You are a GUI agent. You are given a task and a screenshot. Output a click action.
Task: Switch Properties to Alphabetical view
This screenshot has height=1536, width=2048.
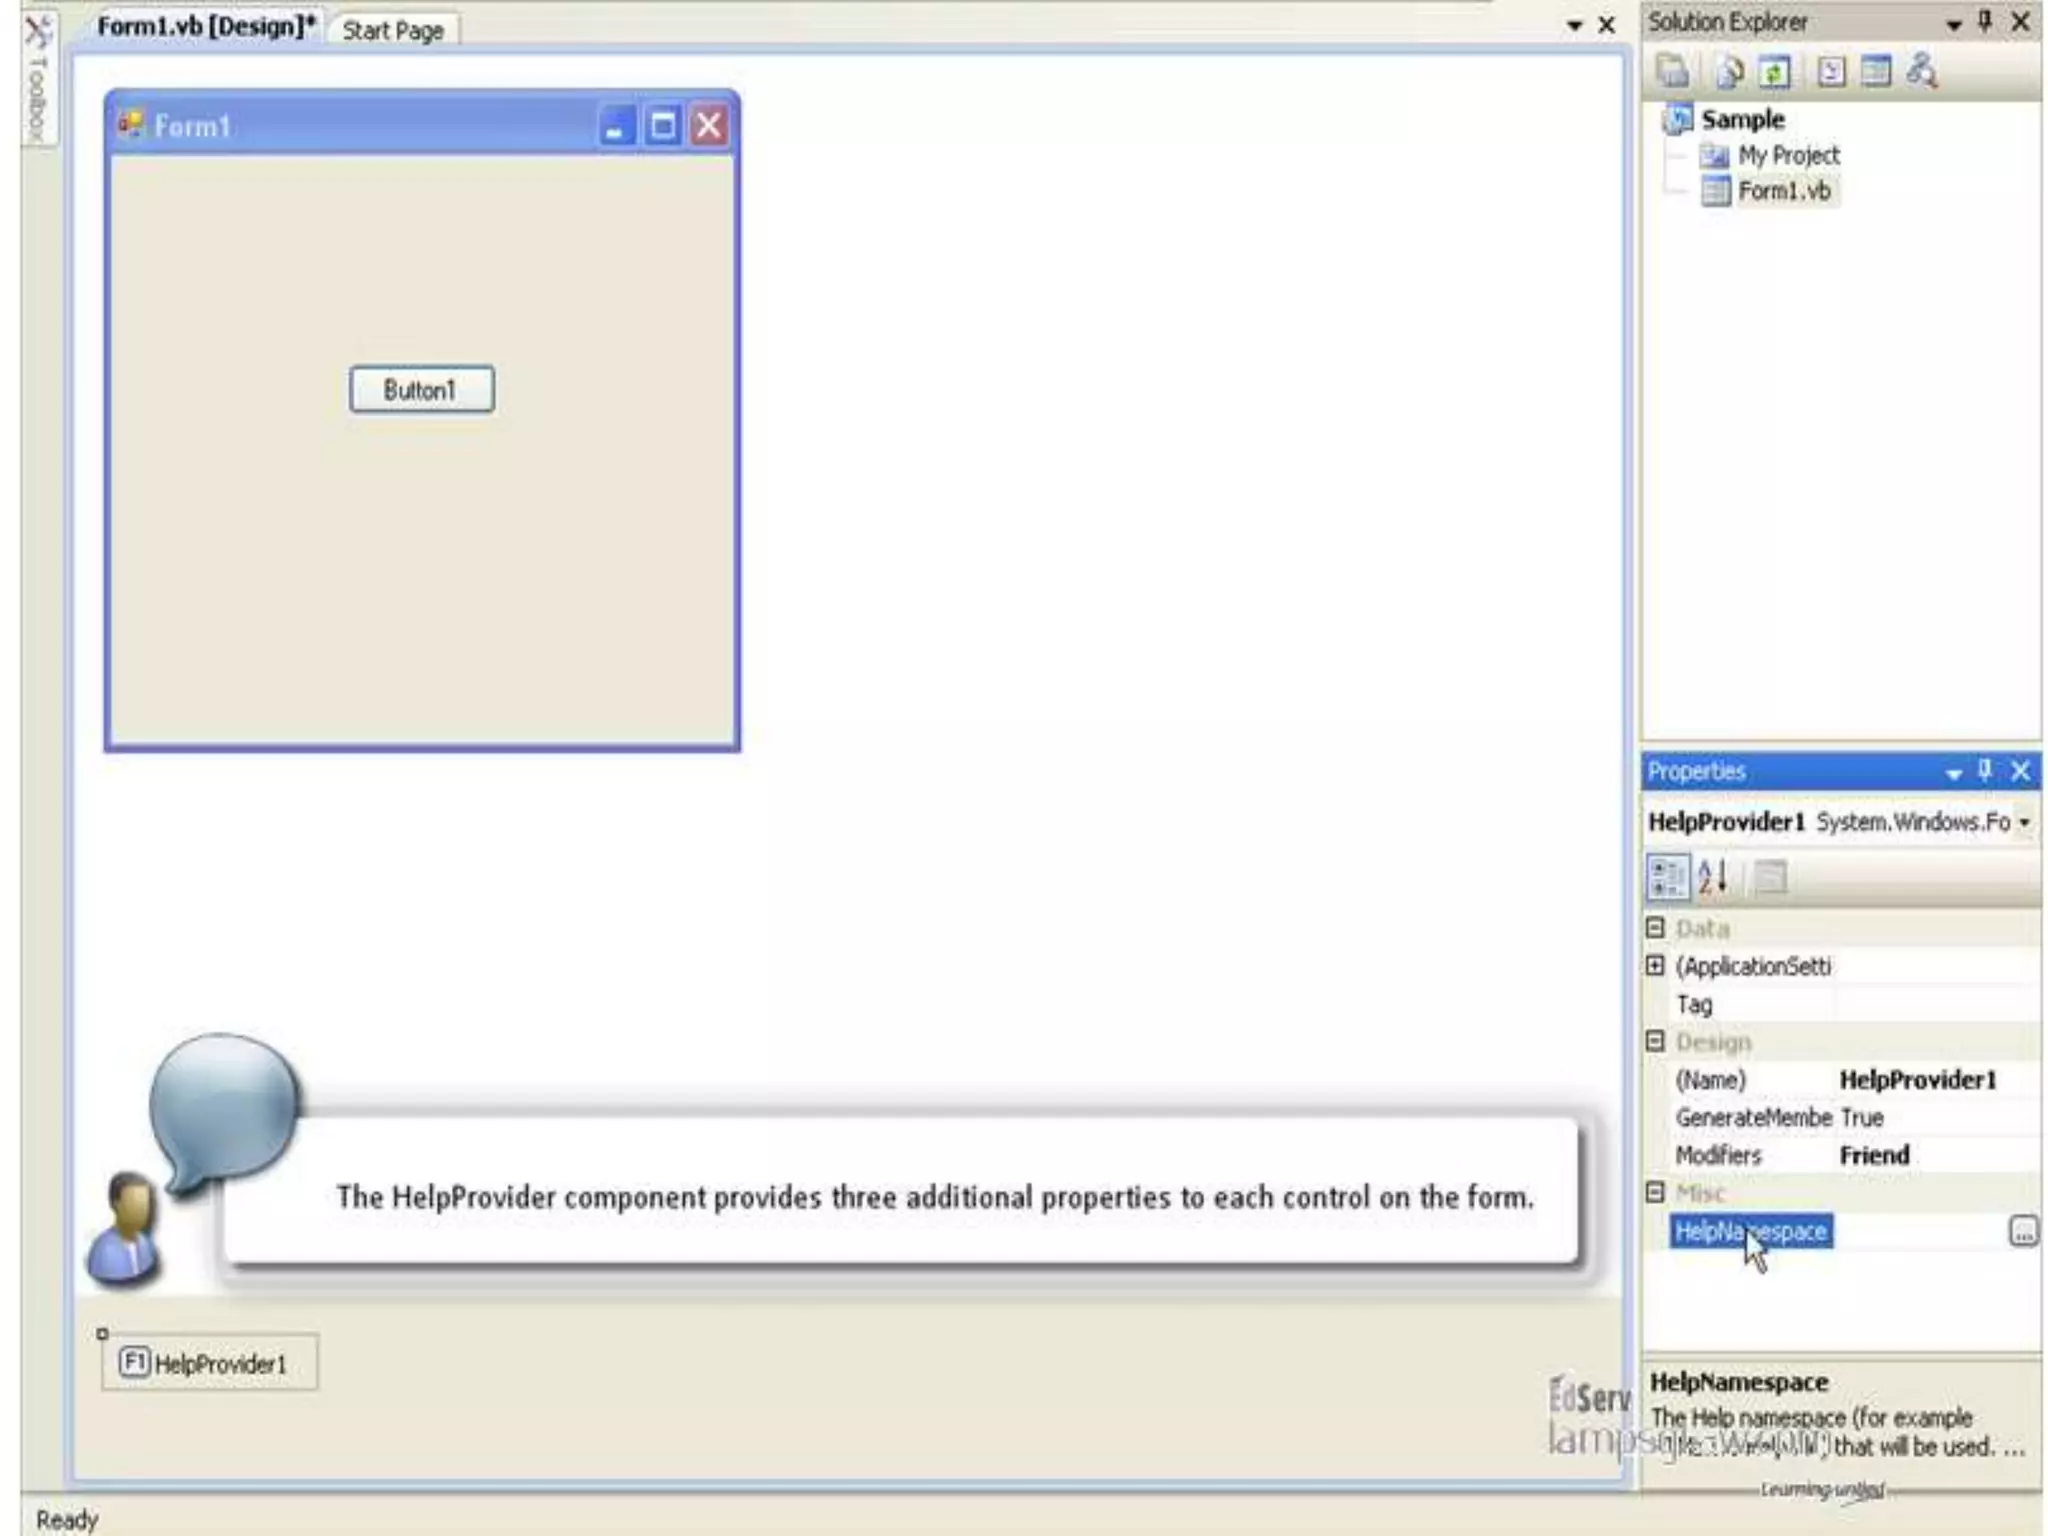click(1714, 877)
